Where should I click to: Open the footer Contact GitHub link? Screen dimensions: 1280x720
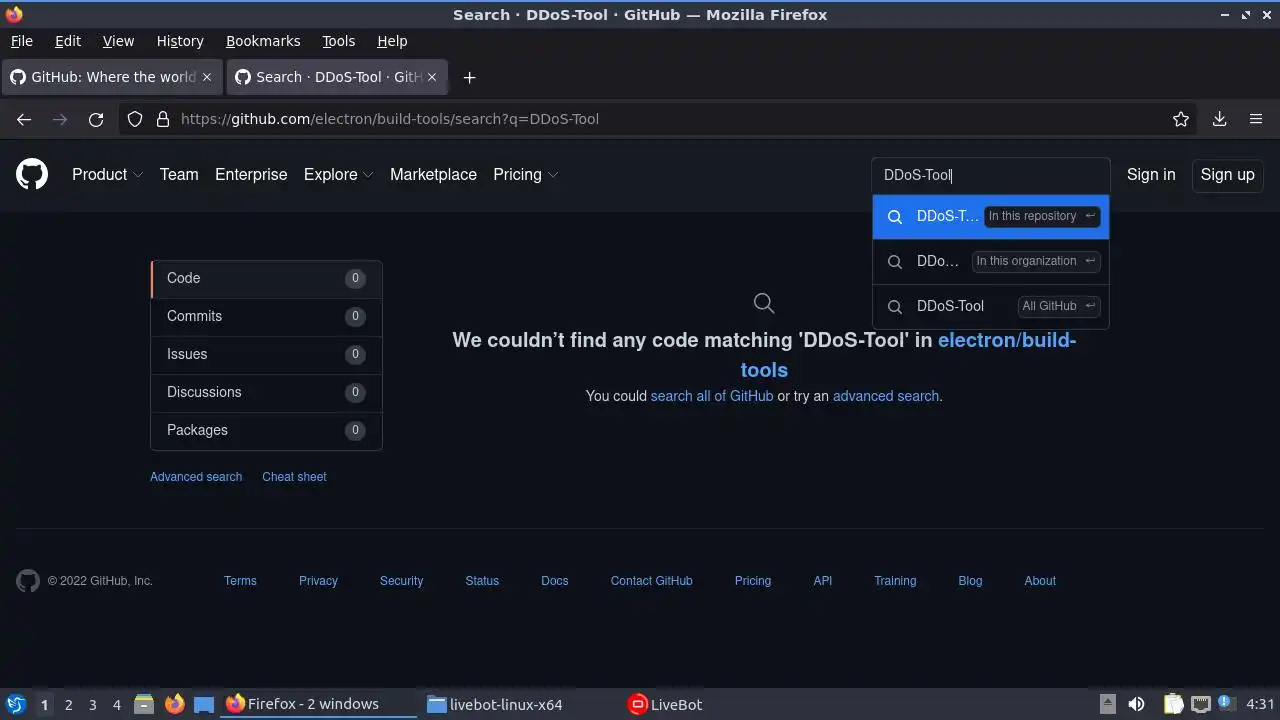coord(651,581)
